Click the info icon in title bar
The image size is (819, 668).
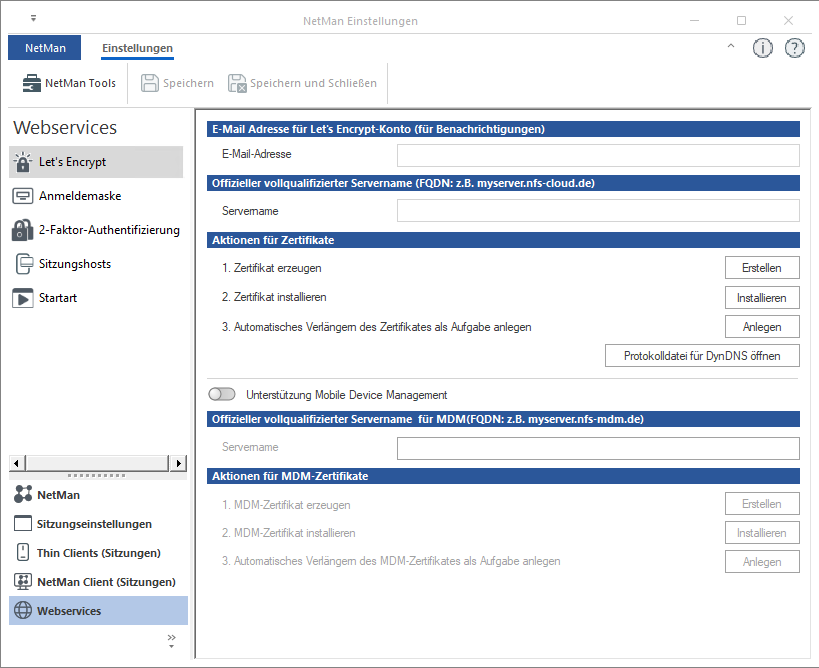pyautogui.click(x=762, y=47)
